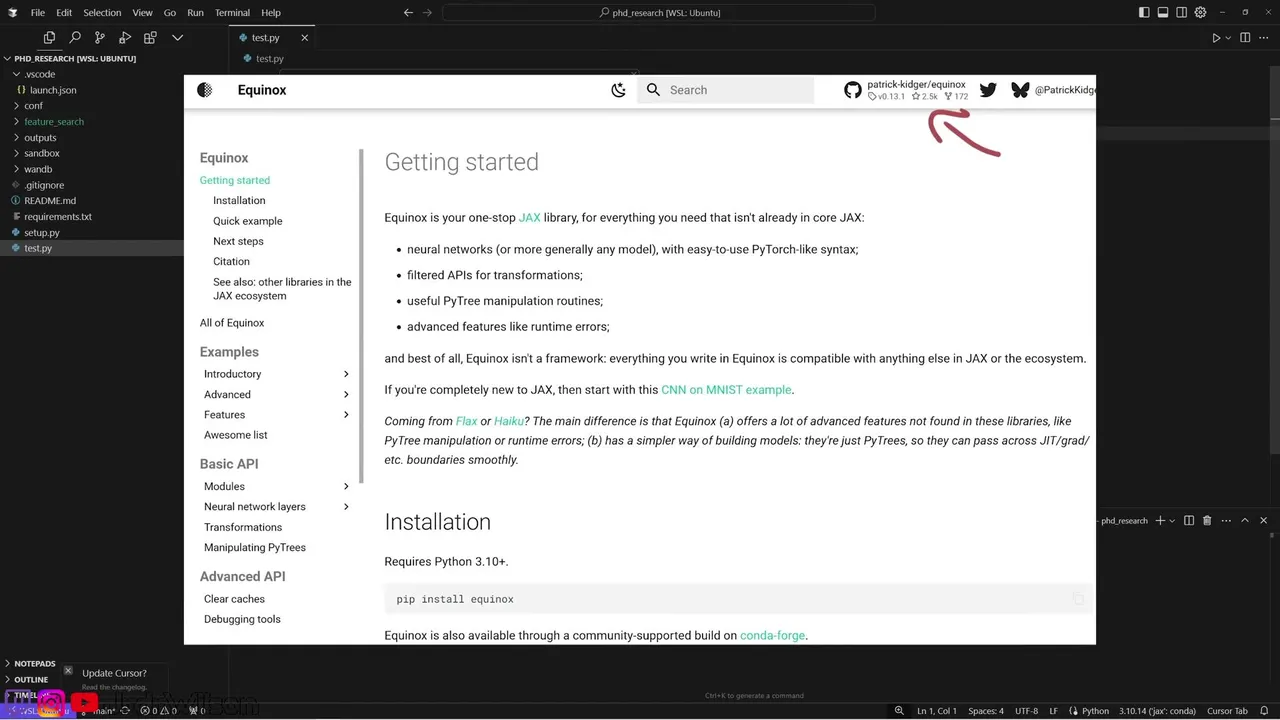Collapse the PHD_RESEARCH root folder
The height and width of the screenshot is (720, 1280).
click(70, 58)
